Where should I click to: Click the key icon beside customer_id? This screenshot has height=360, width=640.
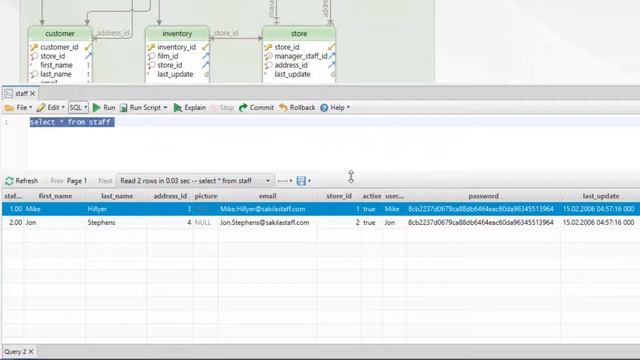point(34,47)
